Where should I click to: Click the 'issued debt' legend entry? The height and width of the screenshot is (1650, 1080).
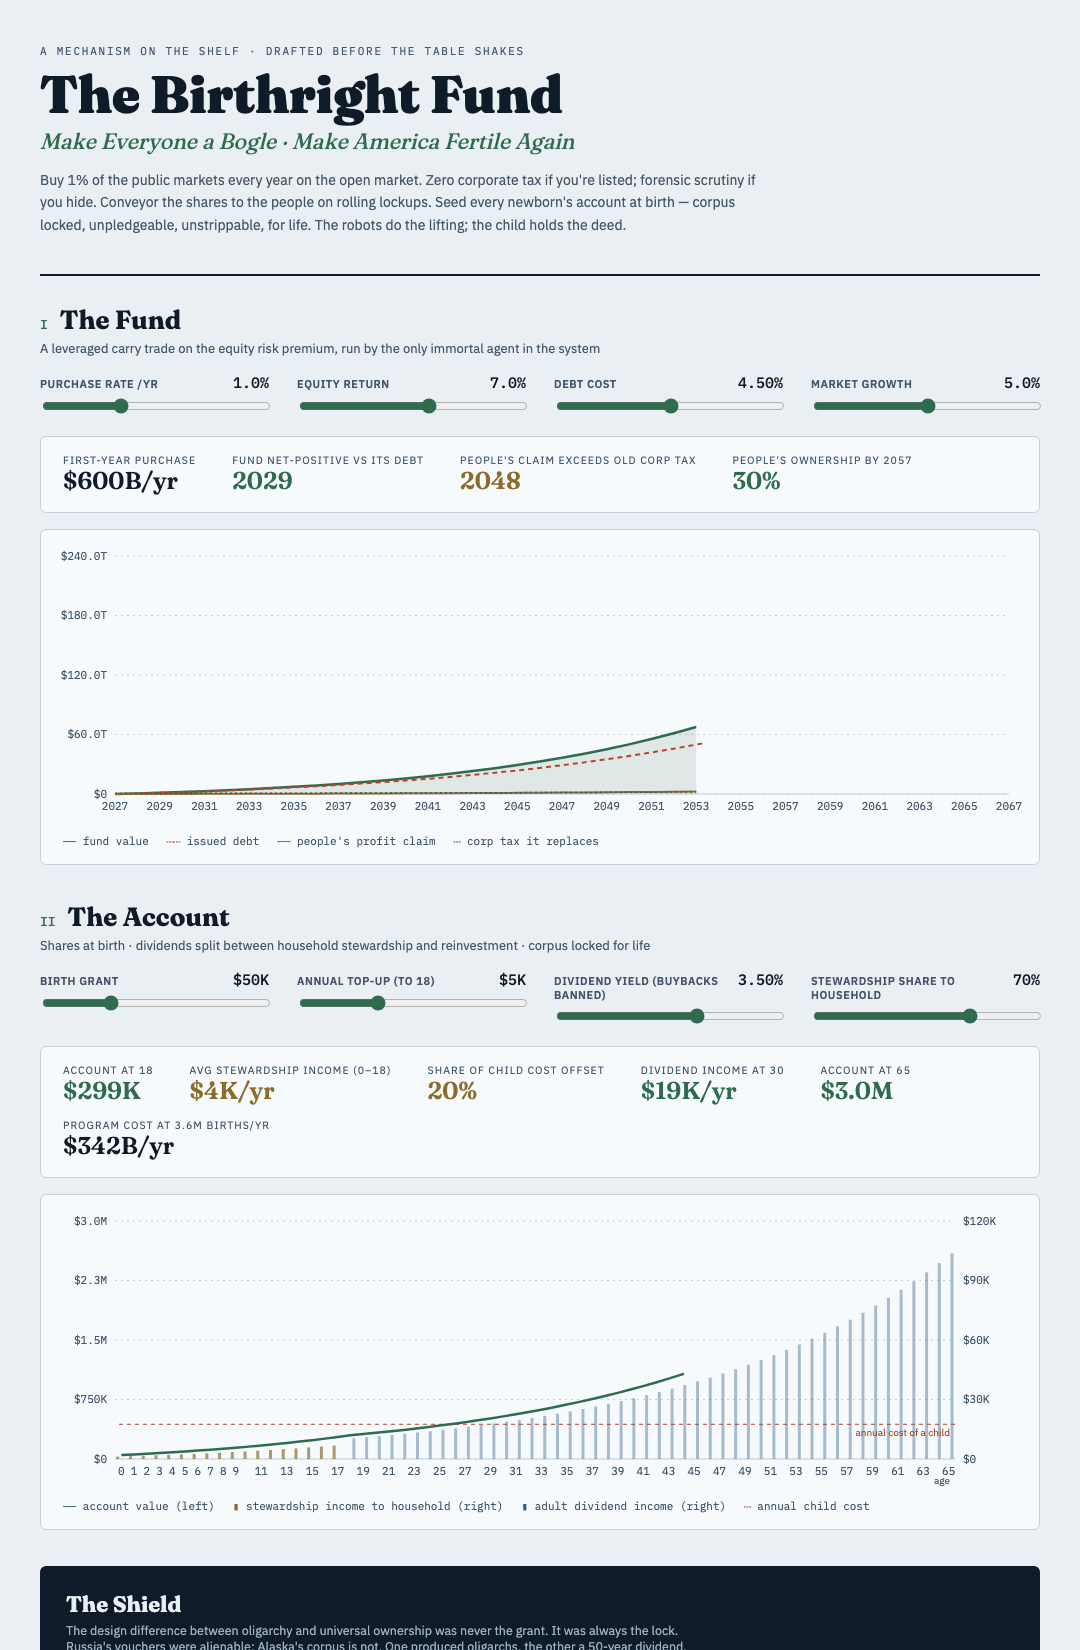(212, 842)
